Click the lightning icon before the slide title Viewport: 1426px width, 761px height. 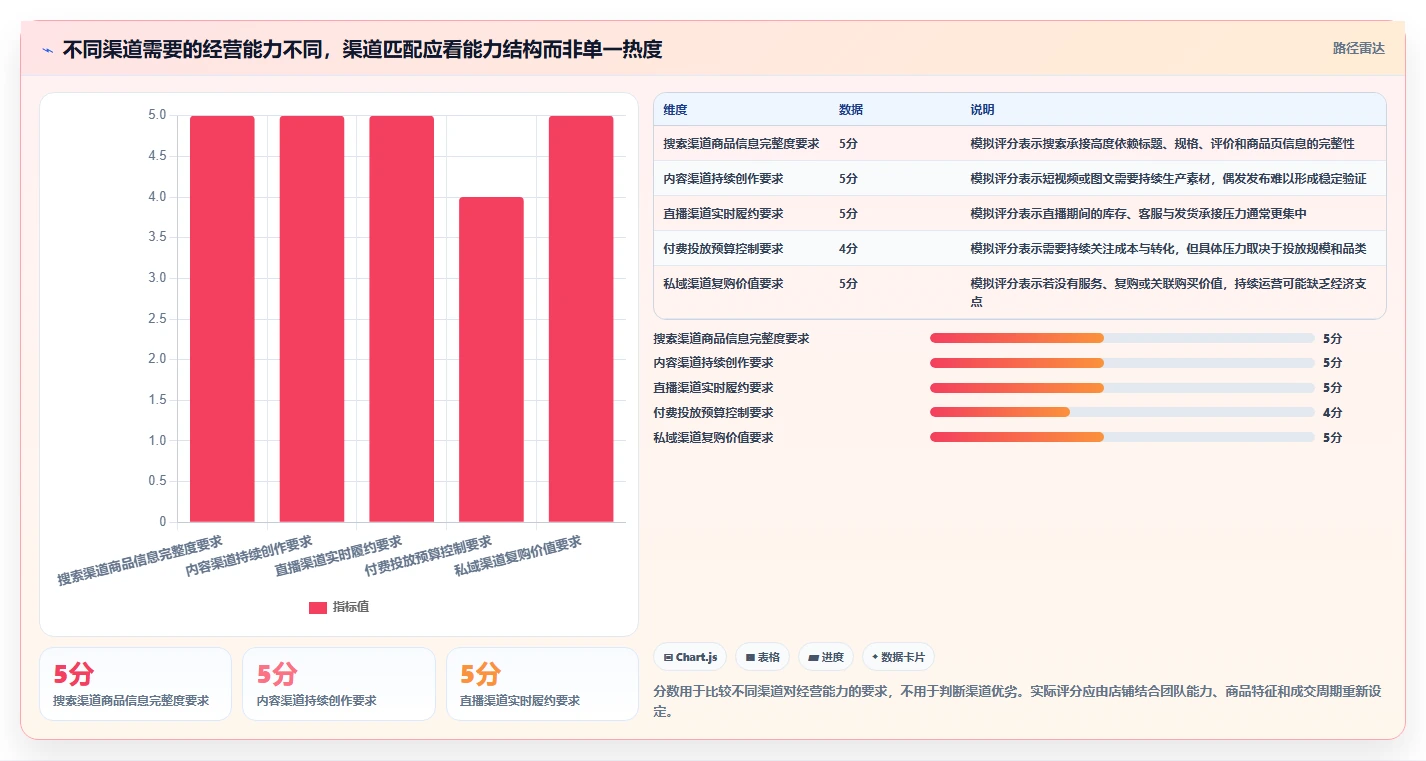pyautogui.click(x=47, y=50)
